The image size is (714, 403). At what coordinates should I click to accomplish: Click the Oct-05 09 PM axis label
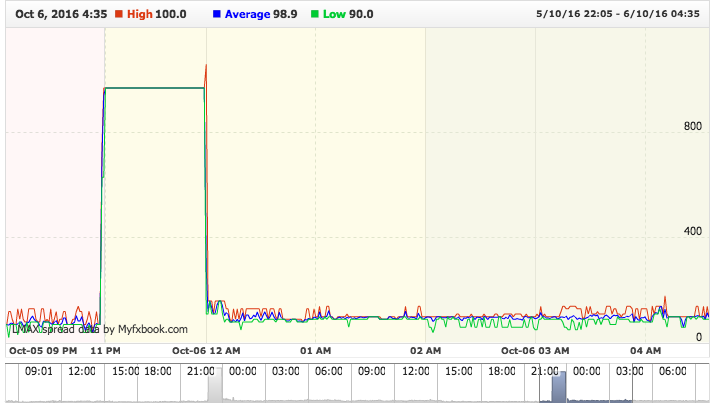[43, 351]
